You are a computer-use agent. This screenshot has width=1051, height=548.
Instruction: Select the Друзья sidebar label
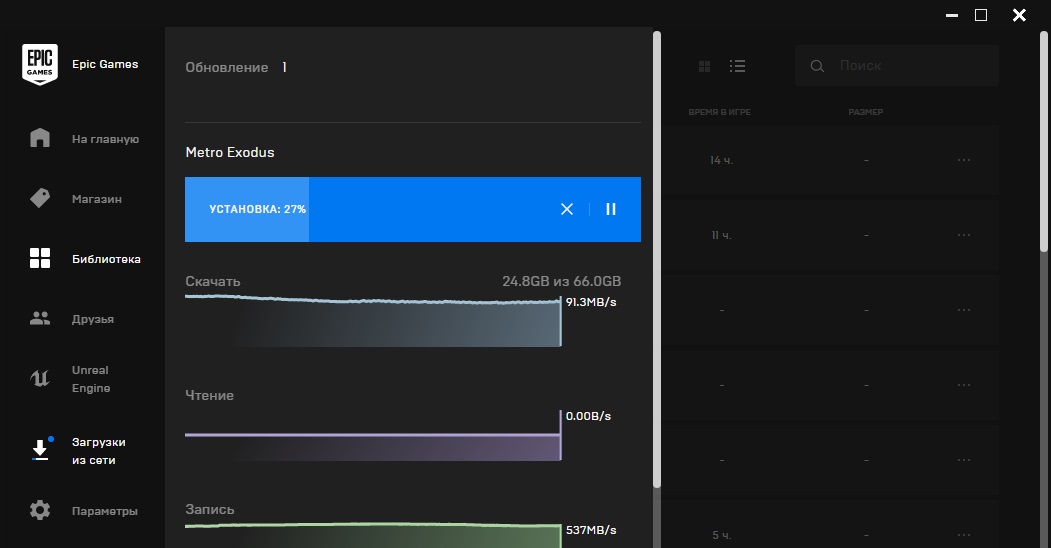(x=93, y=319)
